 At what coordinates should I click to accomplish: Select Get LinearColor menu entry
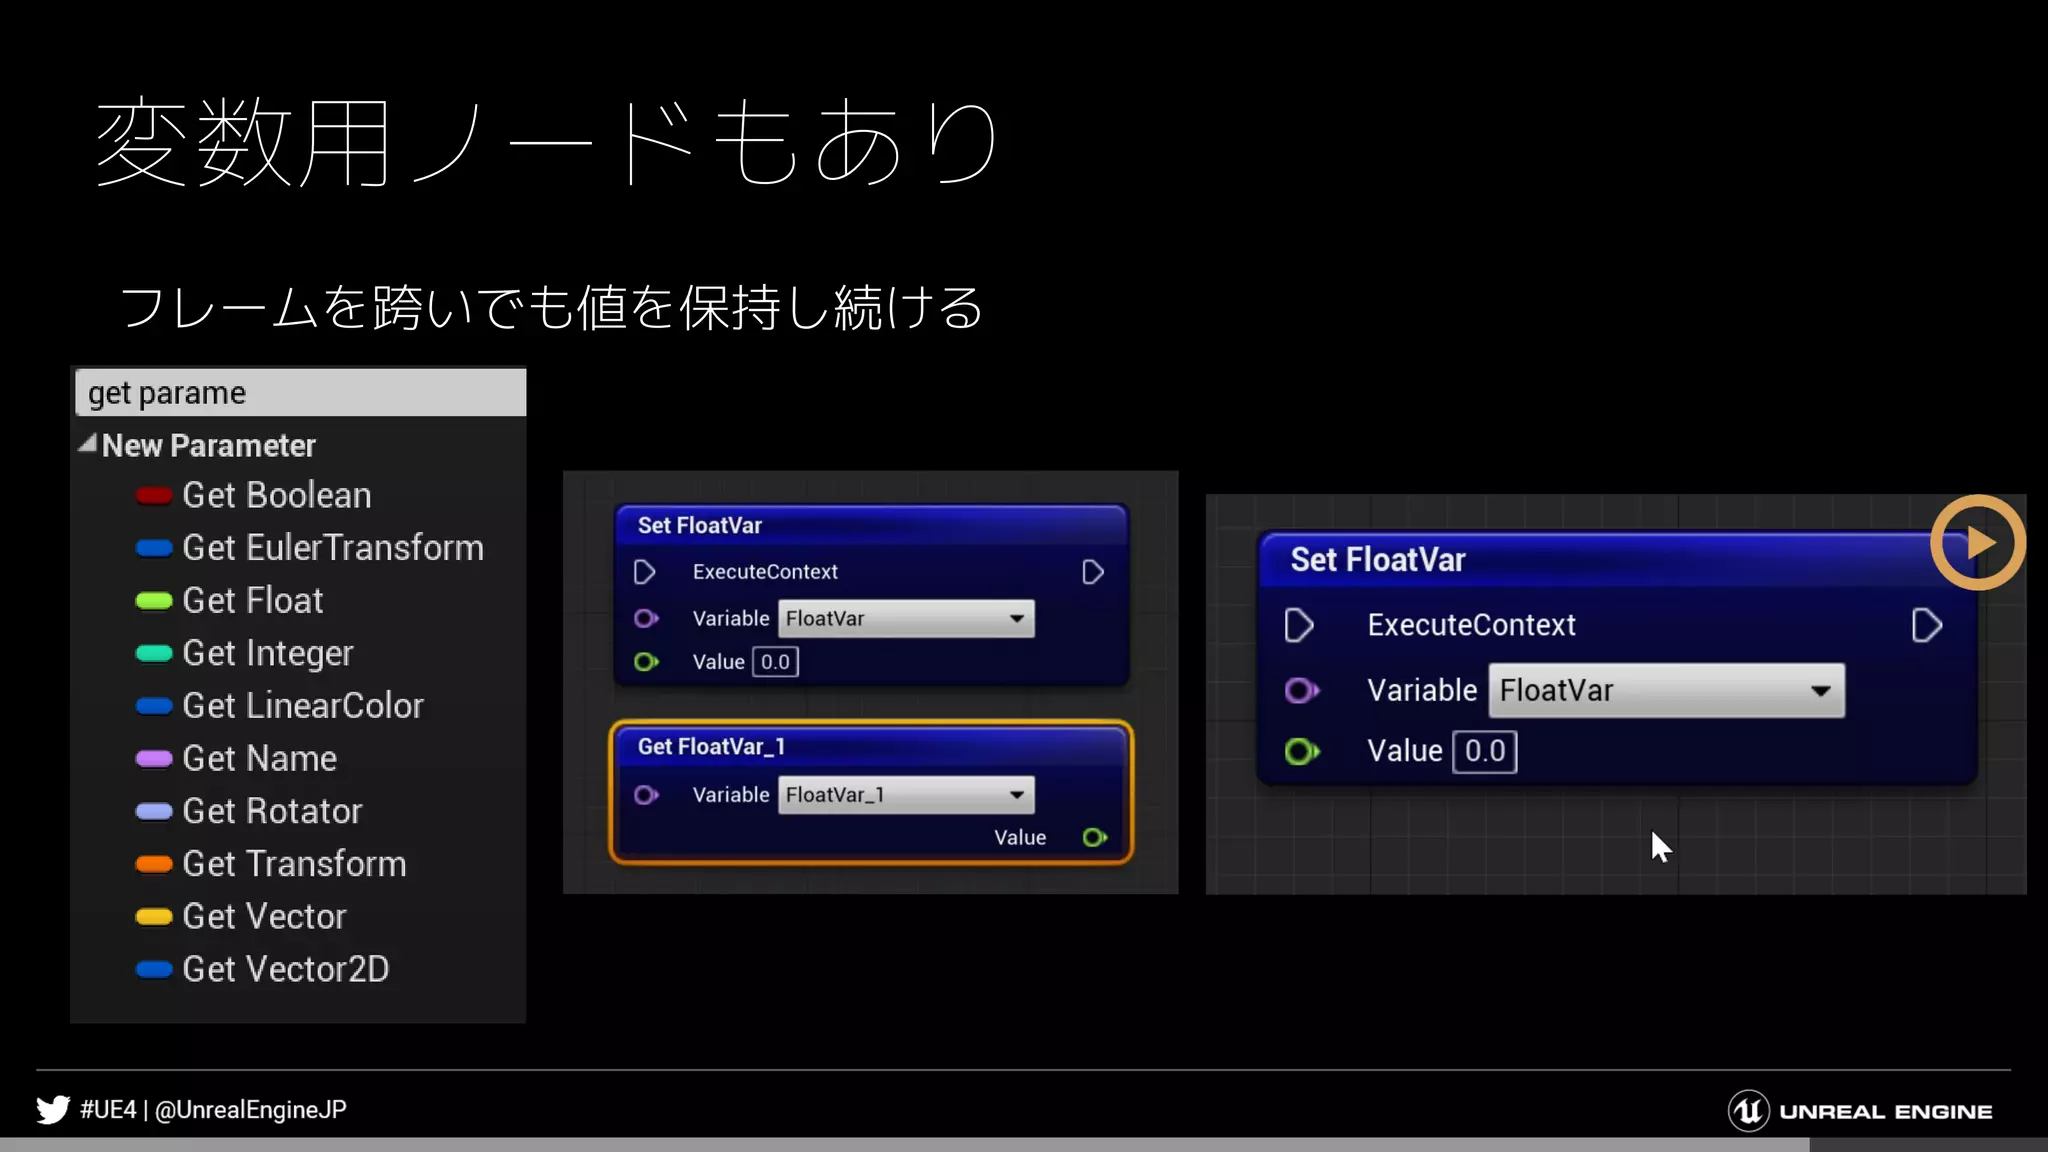tap(303, 706)
